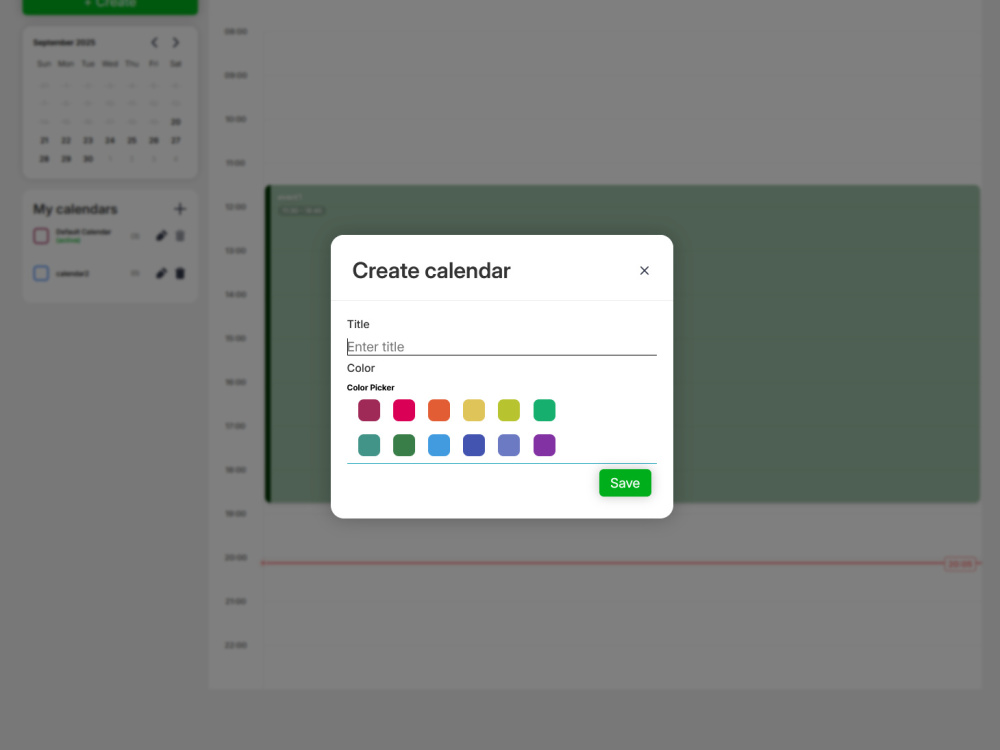The height and width of the screenshot is (750, 1000).
Task: Open the green event block in schedule
Action: tap(622, 344)
